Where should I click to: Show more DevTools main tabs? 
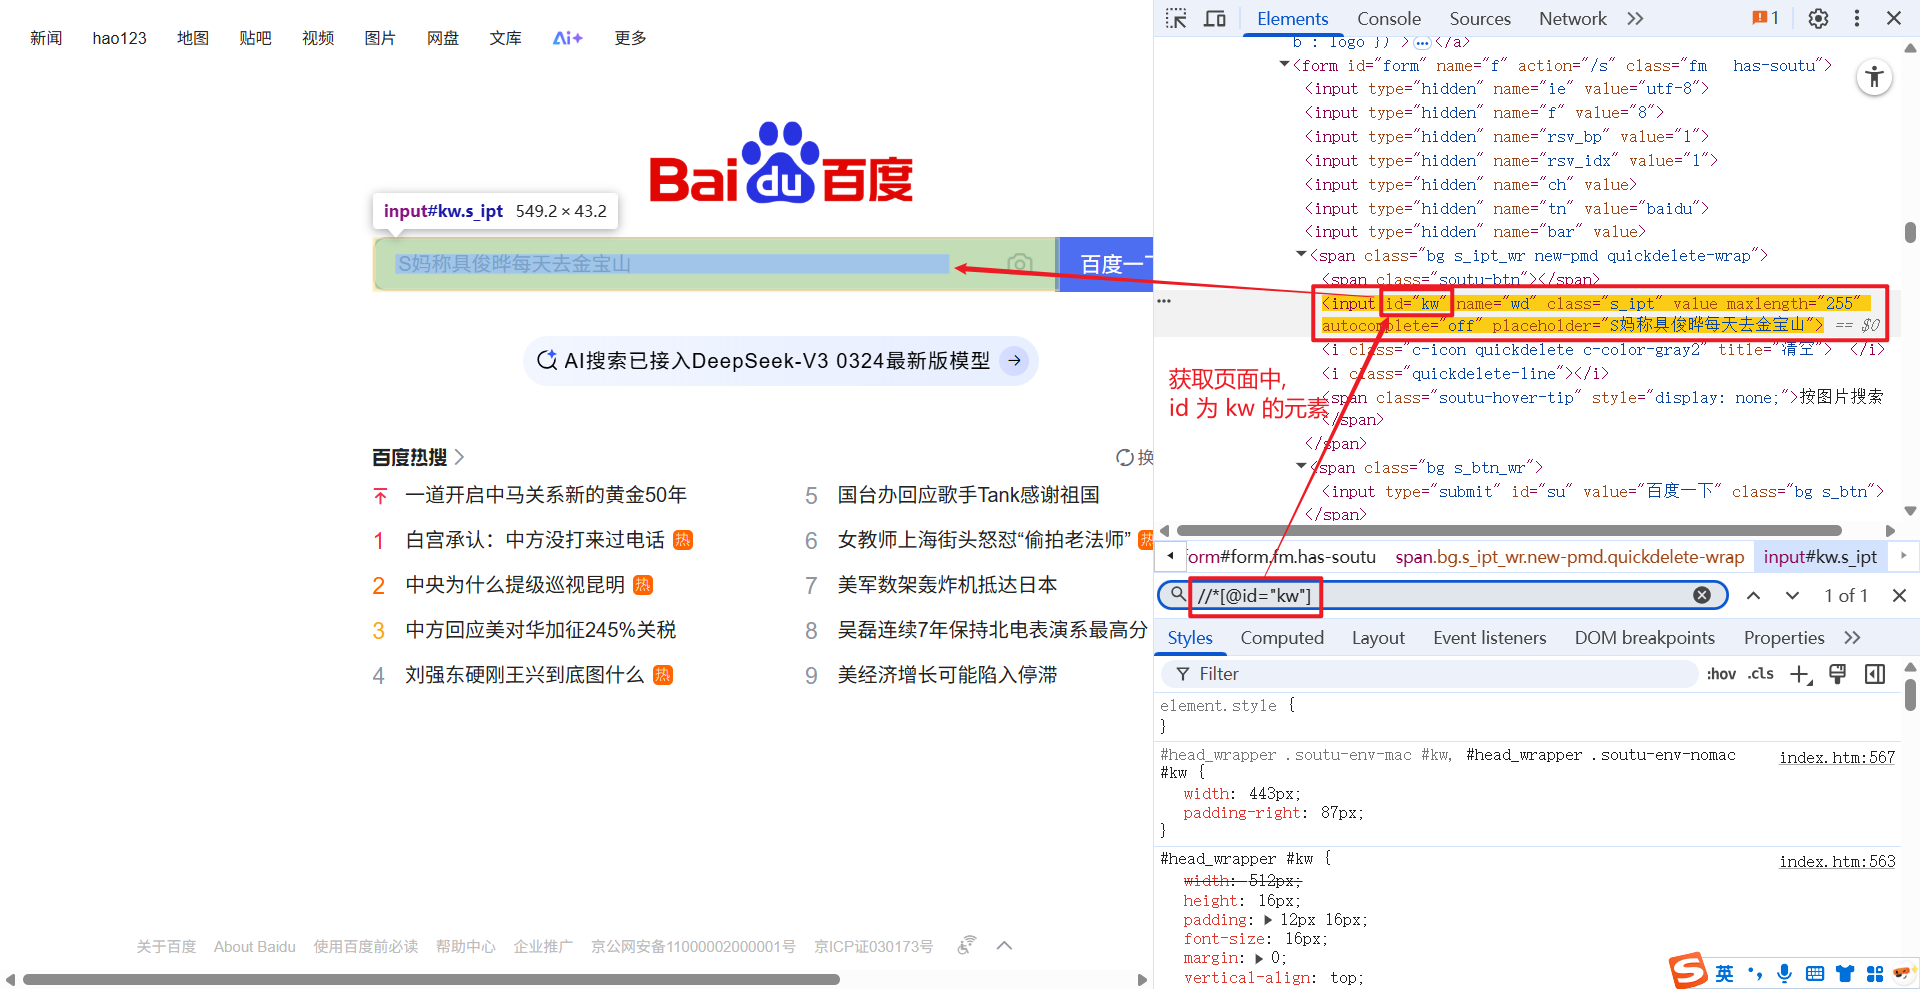pyautogui.click(x=1635, y=18)
